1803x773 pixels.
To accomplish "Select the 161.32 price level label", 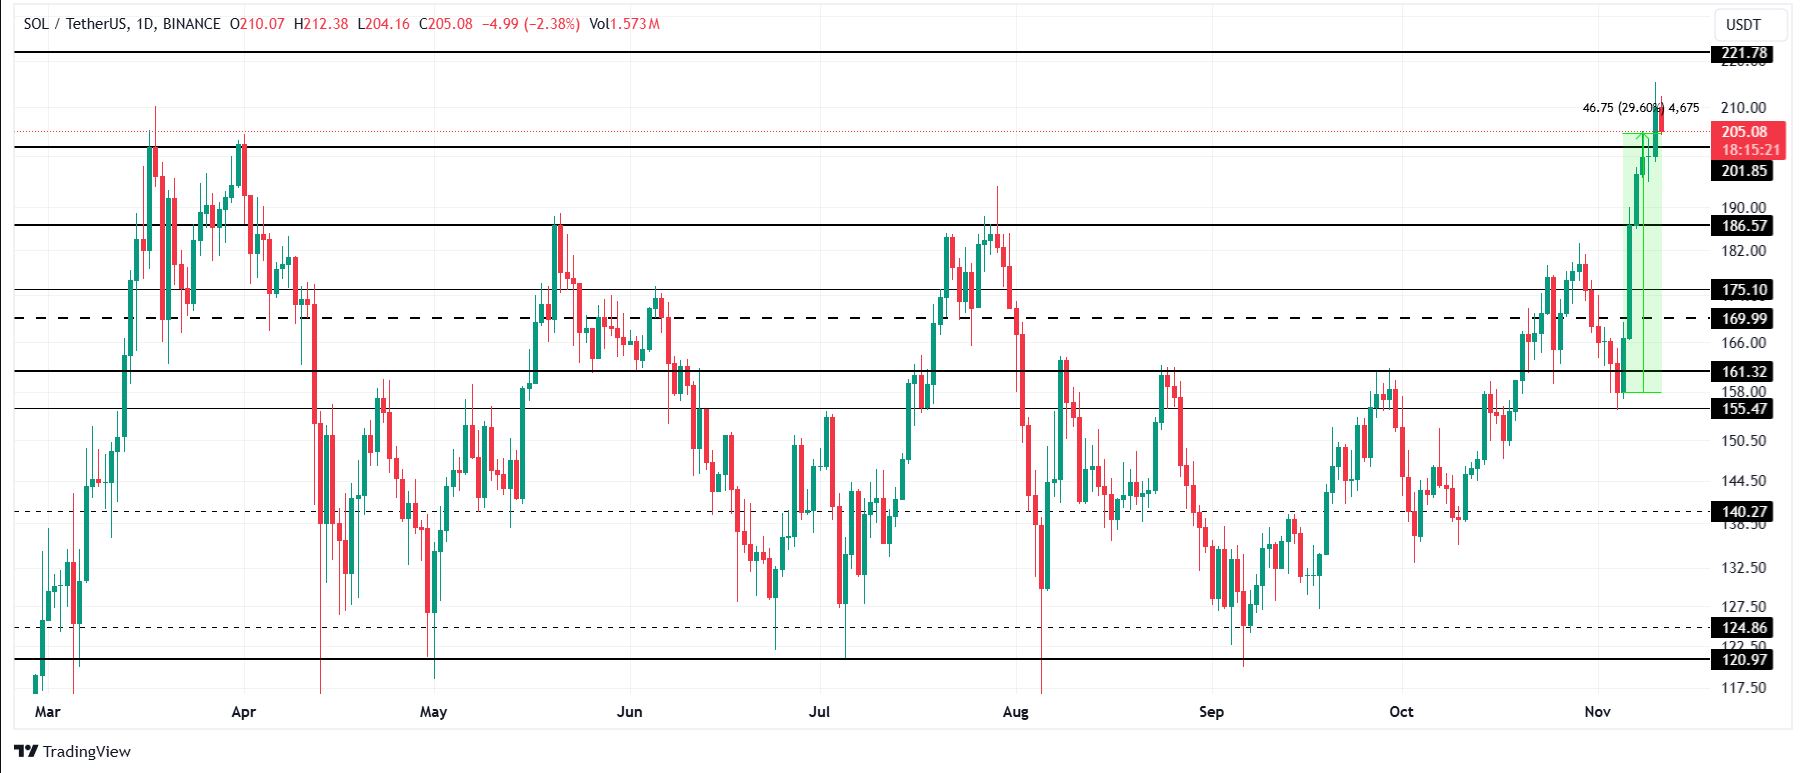I will (1744, 372).
